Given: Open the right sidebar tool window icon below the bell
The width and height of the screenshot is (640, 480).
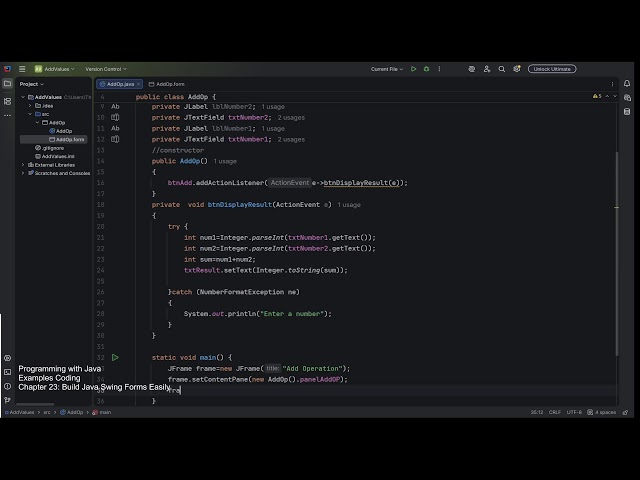Looking at the screenshot, I should point(627,98).
